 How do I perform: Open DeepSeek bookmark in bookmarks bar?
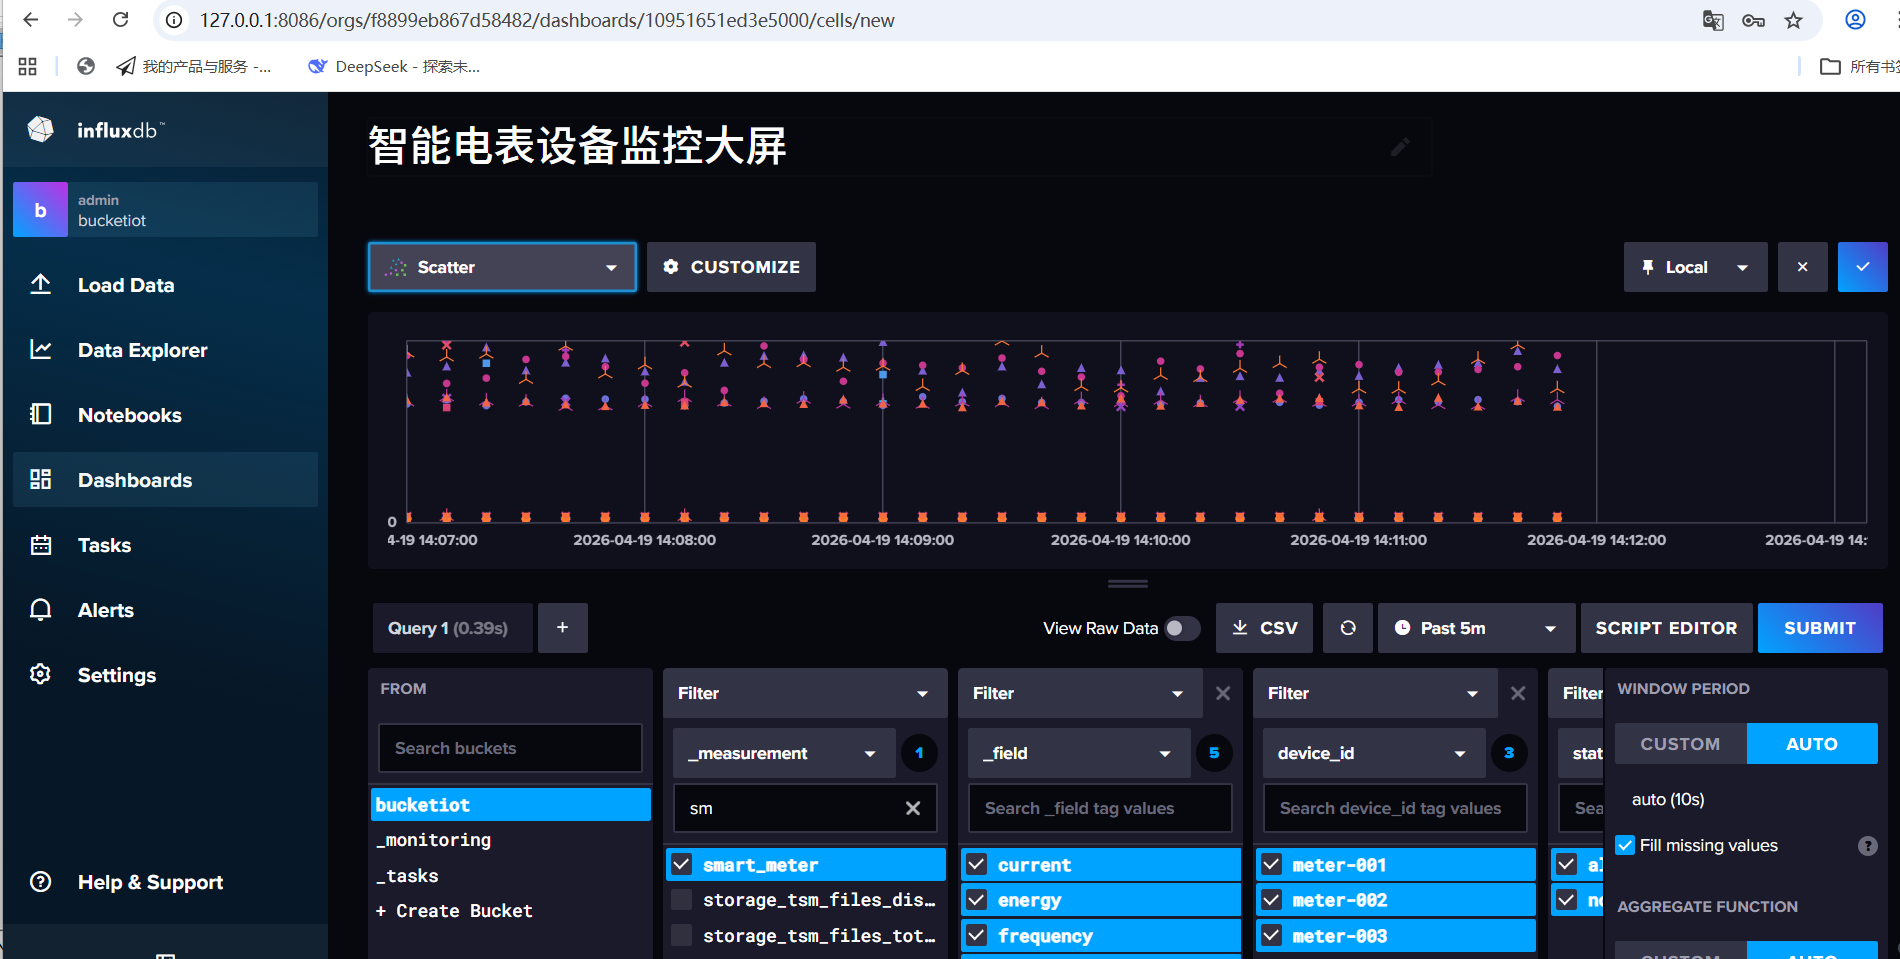394,67
